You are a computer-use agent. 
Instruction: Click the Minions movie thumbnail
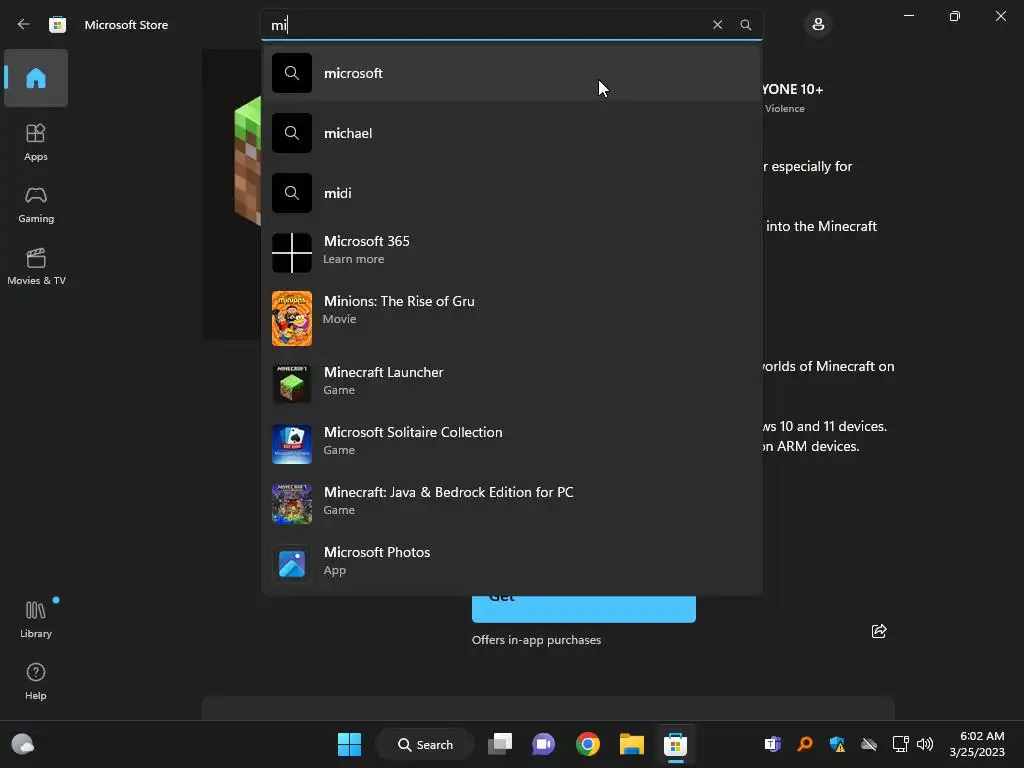point(291,318)
